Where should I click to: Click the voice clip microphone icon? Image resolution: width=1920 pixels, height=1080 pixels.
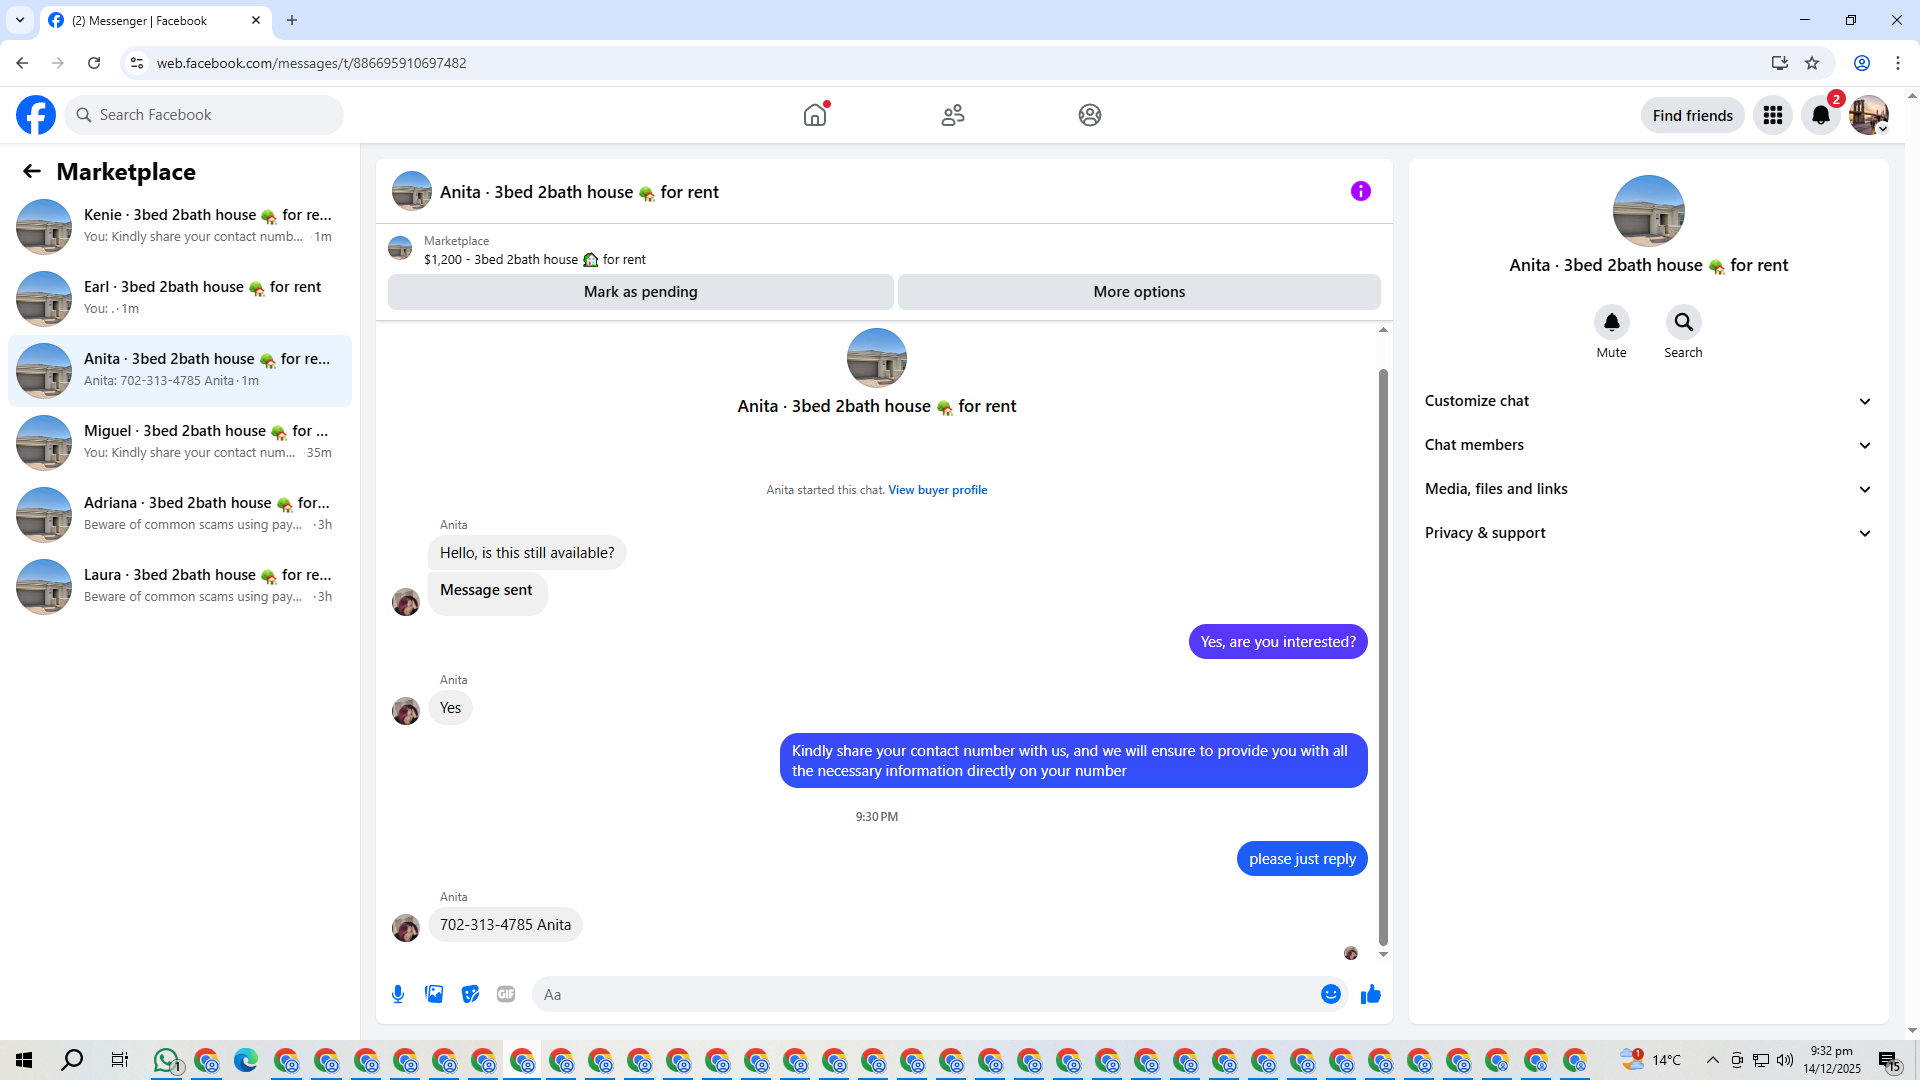click(x=398, y=994)
